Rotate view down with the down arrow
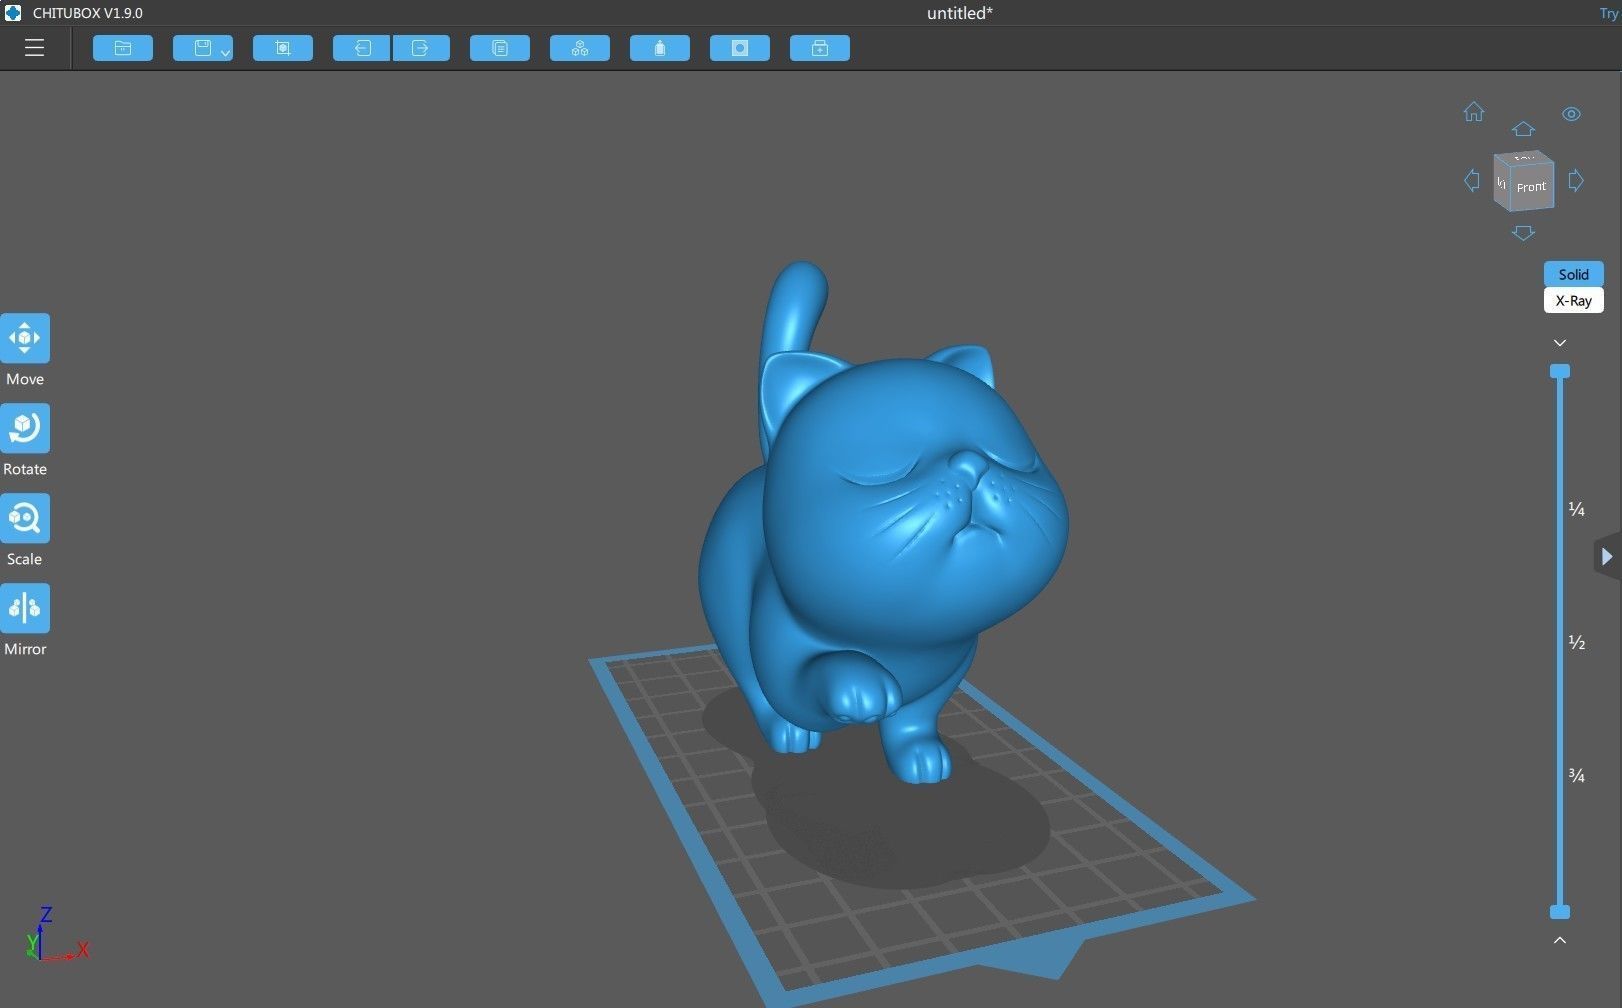This screenshot has height=1008, width=1622. point(1523,233)
